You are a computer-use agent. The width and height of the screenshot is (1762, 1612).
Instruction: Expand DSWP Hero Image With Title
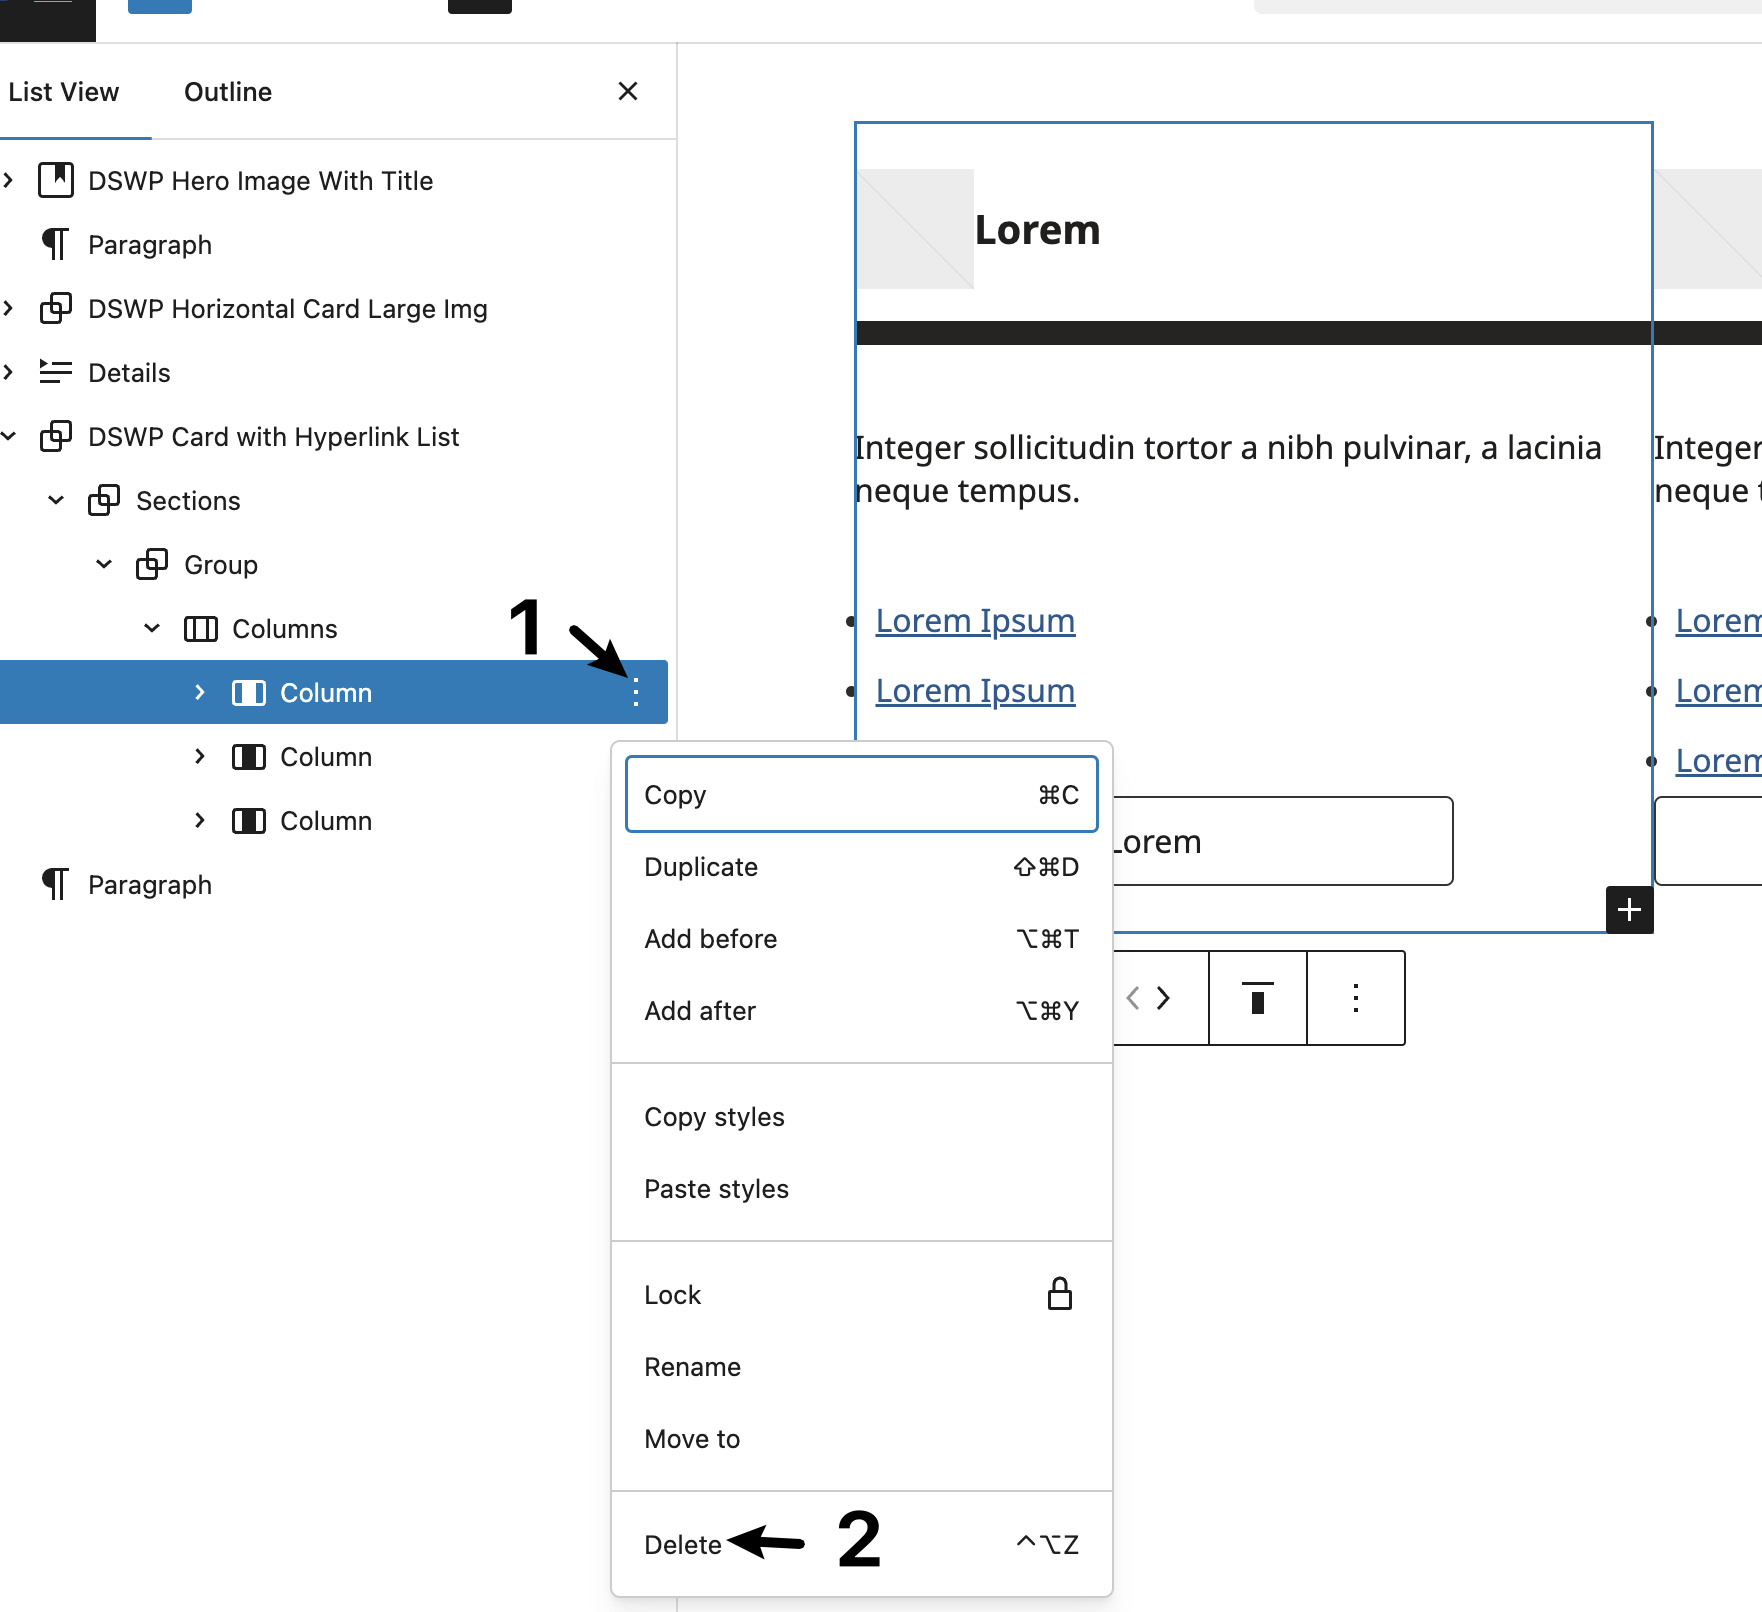[x=9, y=180]
